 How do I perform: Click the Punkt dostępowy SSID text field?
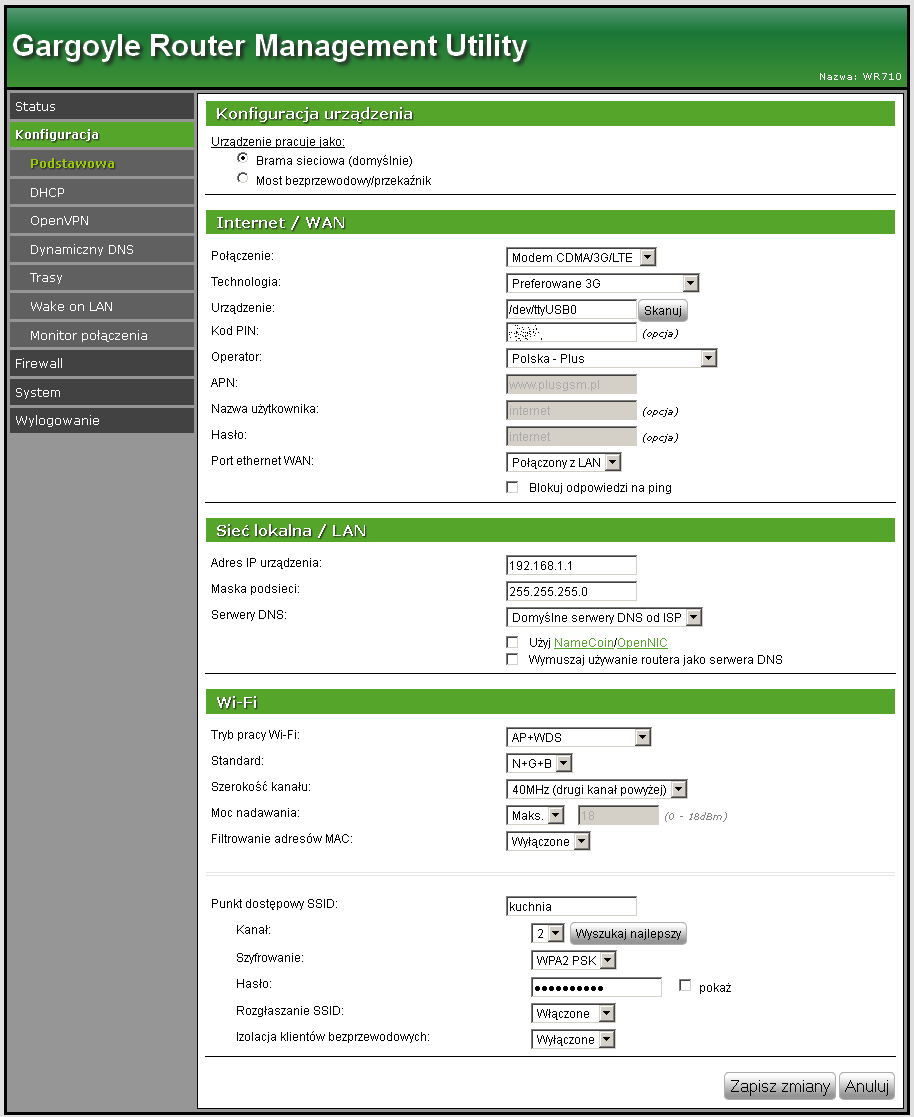(571, 907)
